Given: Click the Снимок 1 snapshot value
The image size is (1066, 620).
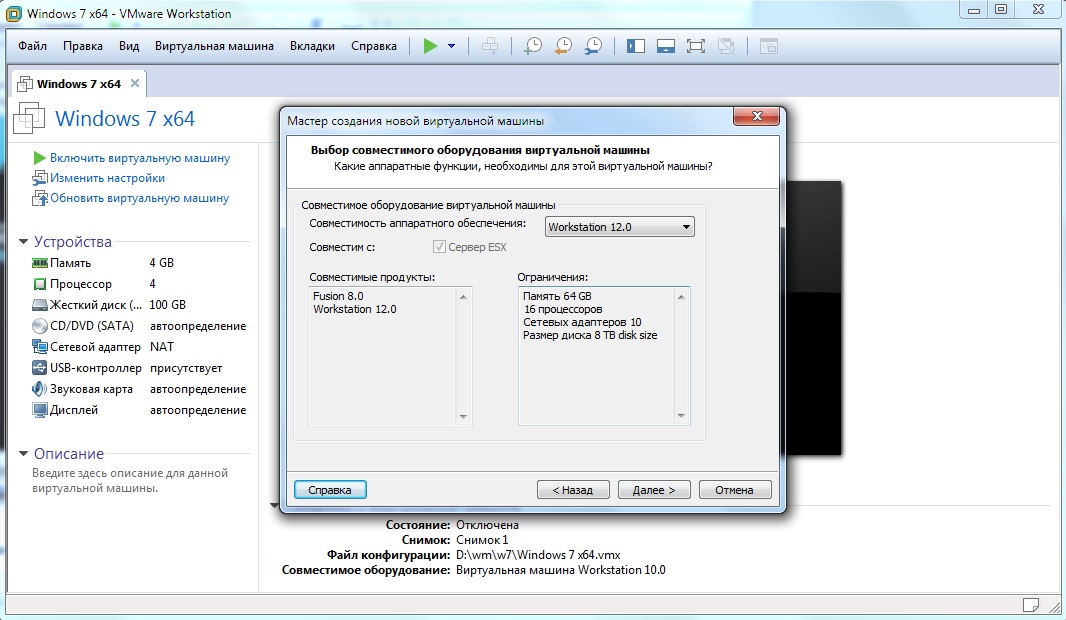Looking at the screenshot, I should [x=482, y=540].
